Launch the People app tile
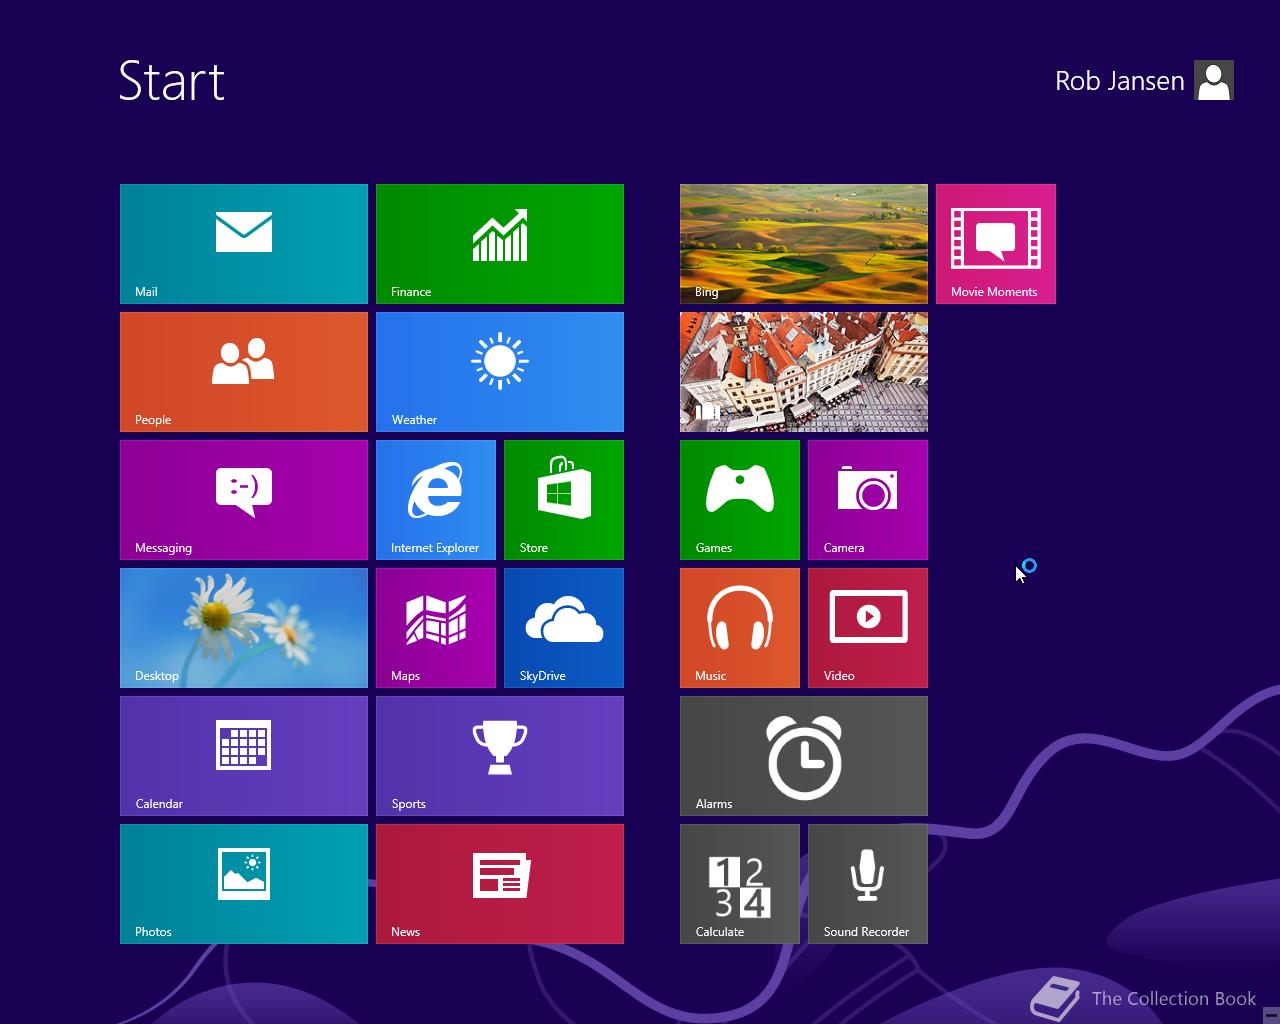The height and width of the screenshot is (1024, 1280). (244, 372)
